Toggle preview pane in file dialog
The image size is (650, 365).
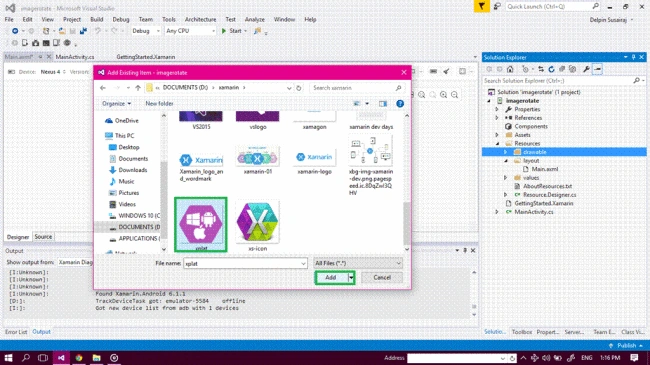(383, 104)
